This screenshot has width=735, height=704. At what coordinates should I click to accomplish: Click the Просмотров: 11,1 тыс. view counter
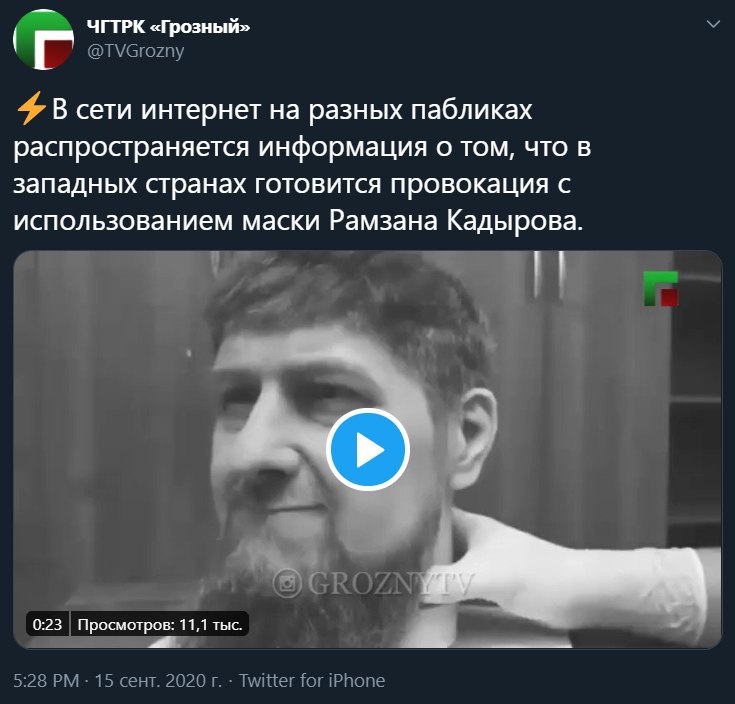160,624
